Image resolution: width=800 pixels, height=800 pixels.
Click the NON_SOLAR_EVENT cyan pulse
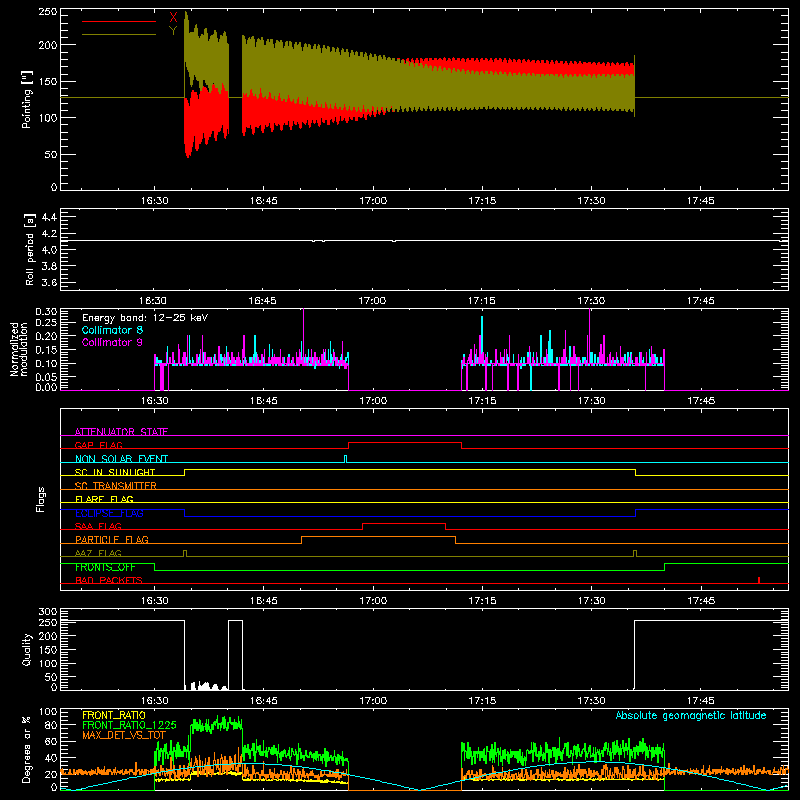345,459
